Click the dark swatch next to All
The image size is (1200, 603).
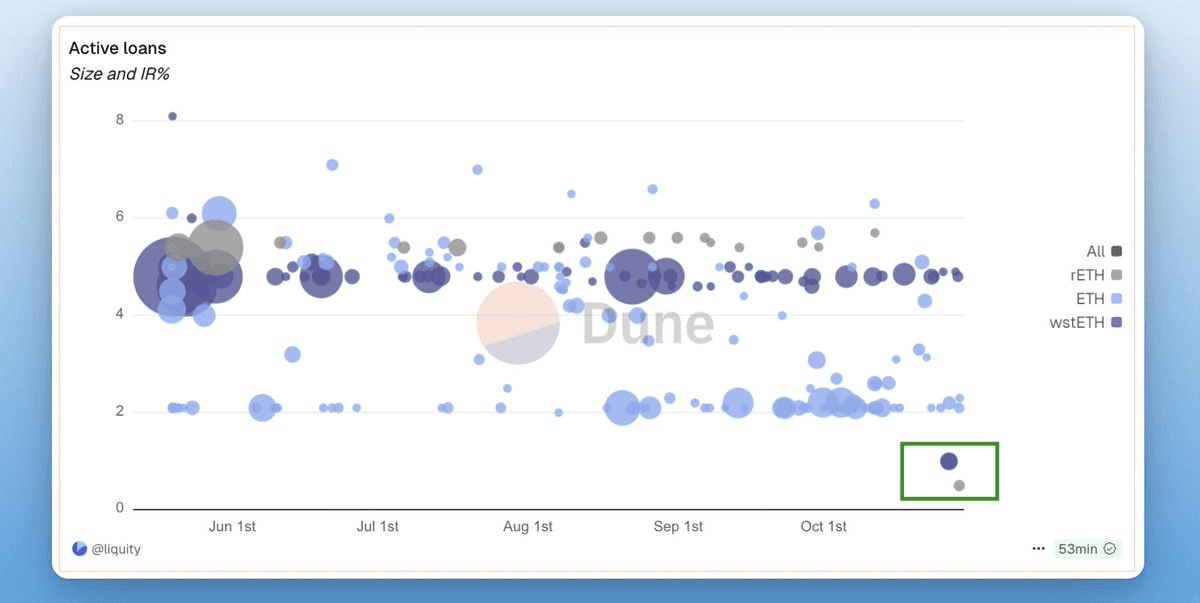(x=1116, y=252)
